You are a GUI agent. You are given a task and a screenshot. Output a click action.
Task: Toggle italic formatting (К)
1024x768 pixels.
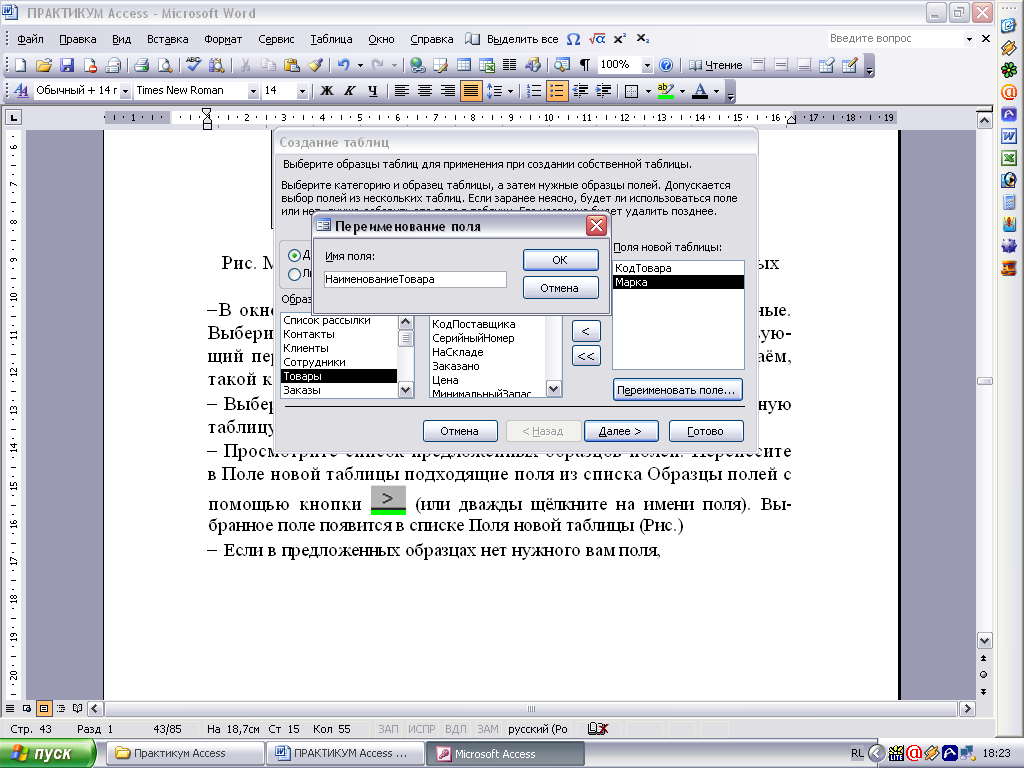click(349, 90)
